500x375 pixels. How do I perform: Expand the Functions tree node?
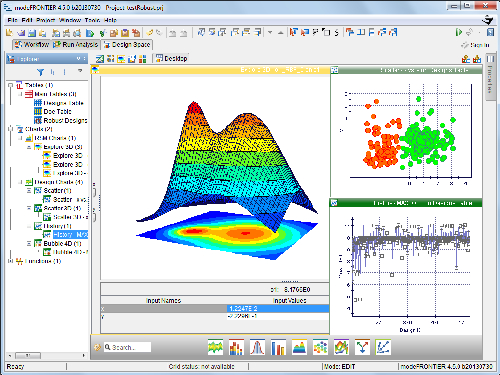(x=10, y=261)
